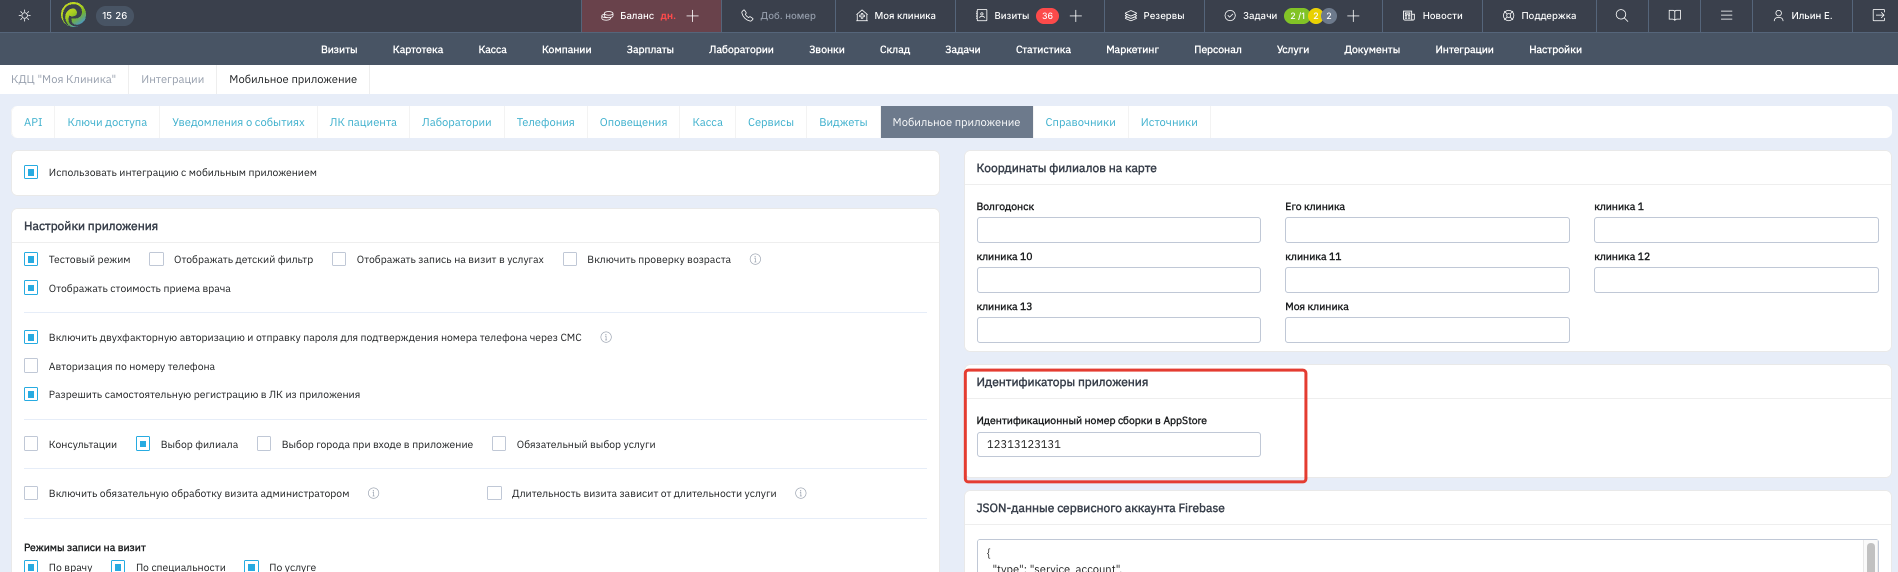Click info icon next to двухфакторную авторизацию
Viewport: 1898px width, 572px height.
click(606, 337)
